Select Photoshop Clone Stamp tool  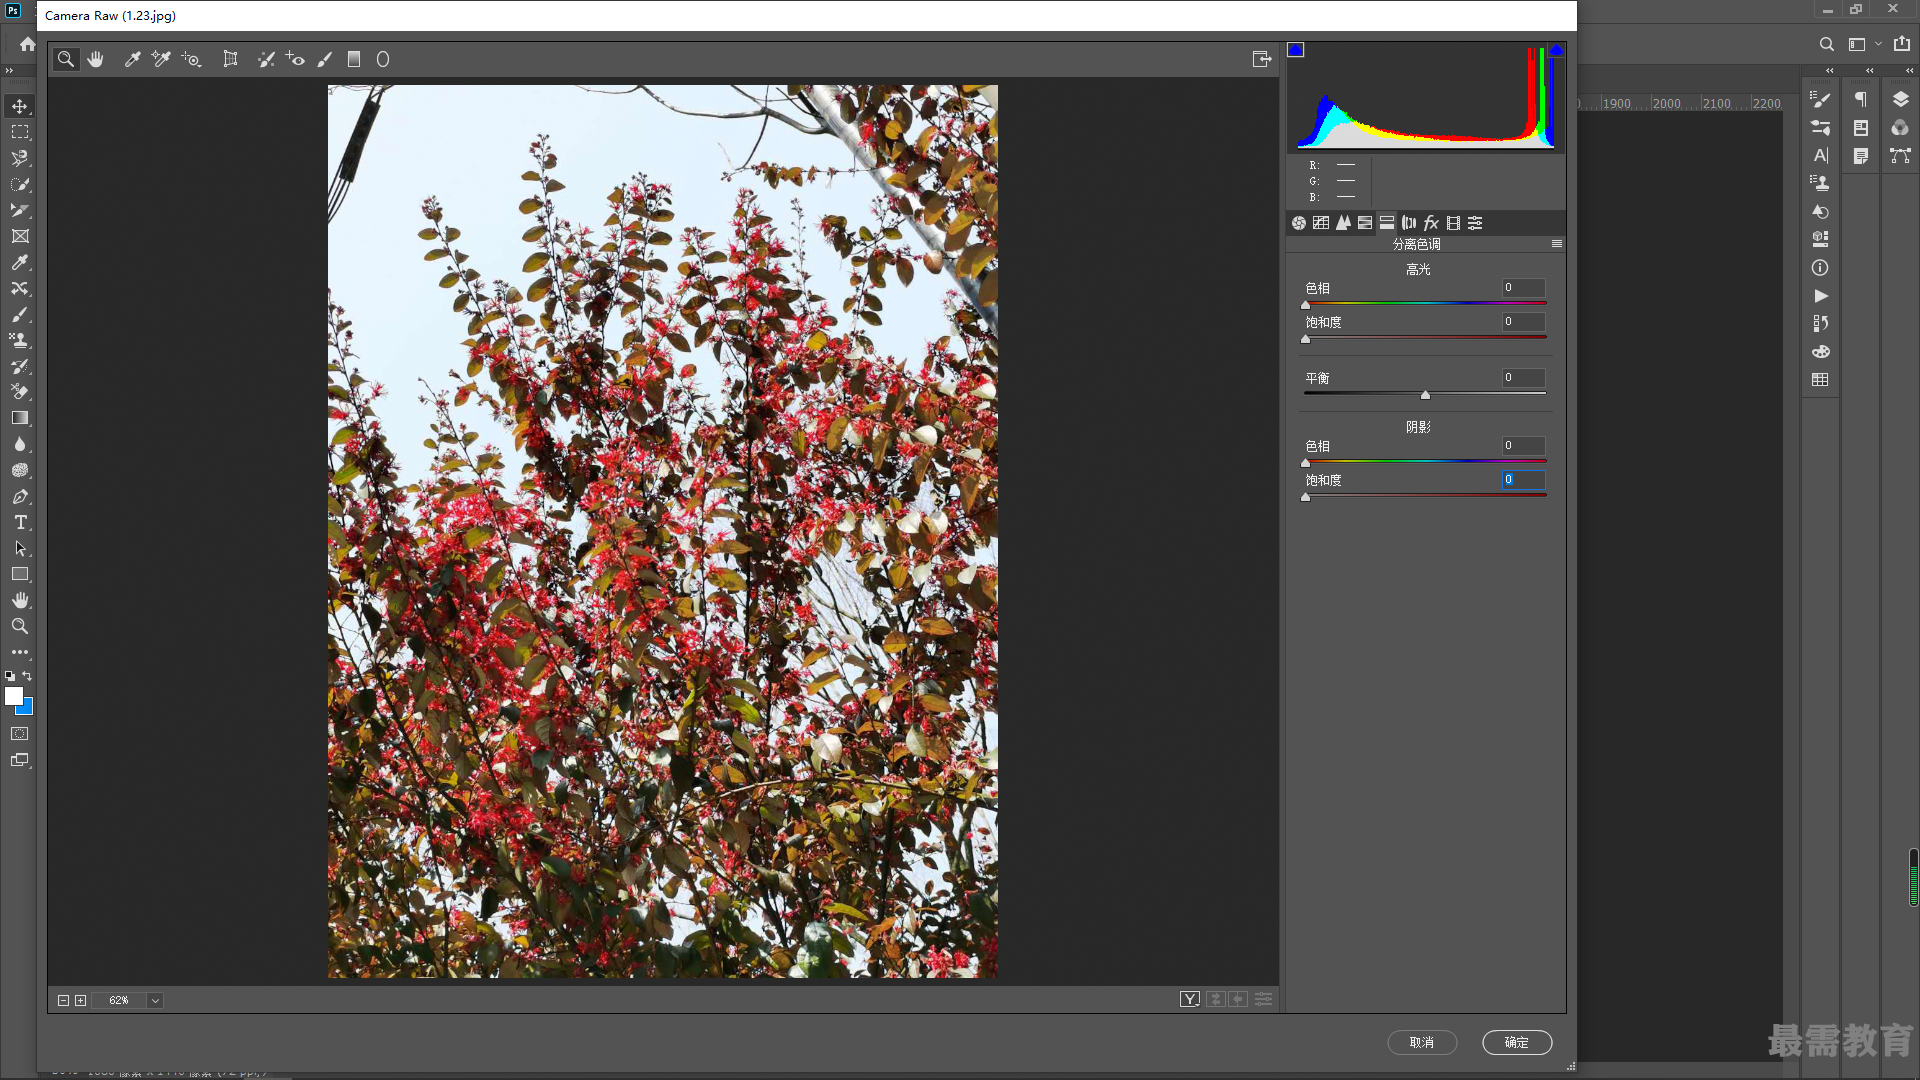coord(20,340)
